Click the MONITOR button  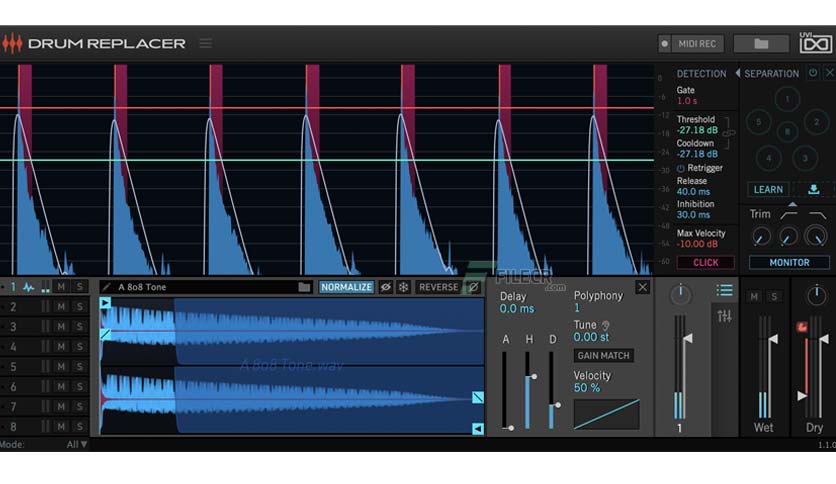(x=789, y=262)
